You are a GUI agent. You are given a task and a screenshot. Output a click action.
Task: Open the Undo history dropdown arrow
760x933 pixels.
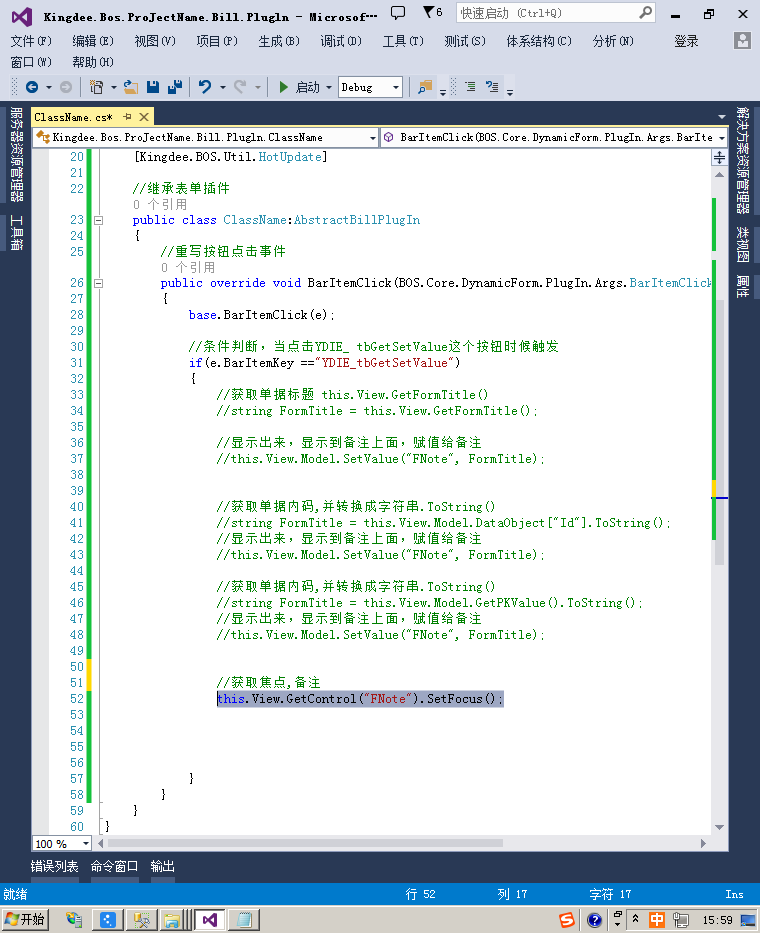223,87
